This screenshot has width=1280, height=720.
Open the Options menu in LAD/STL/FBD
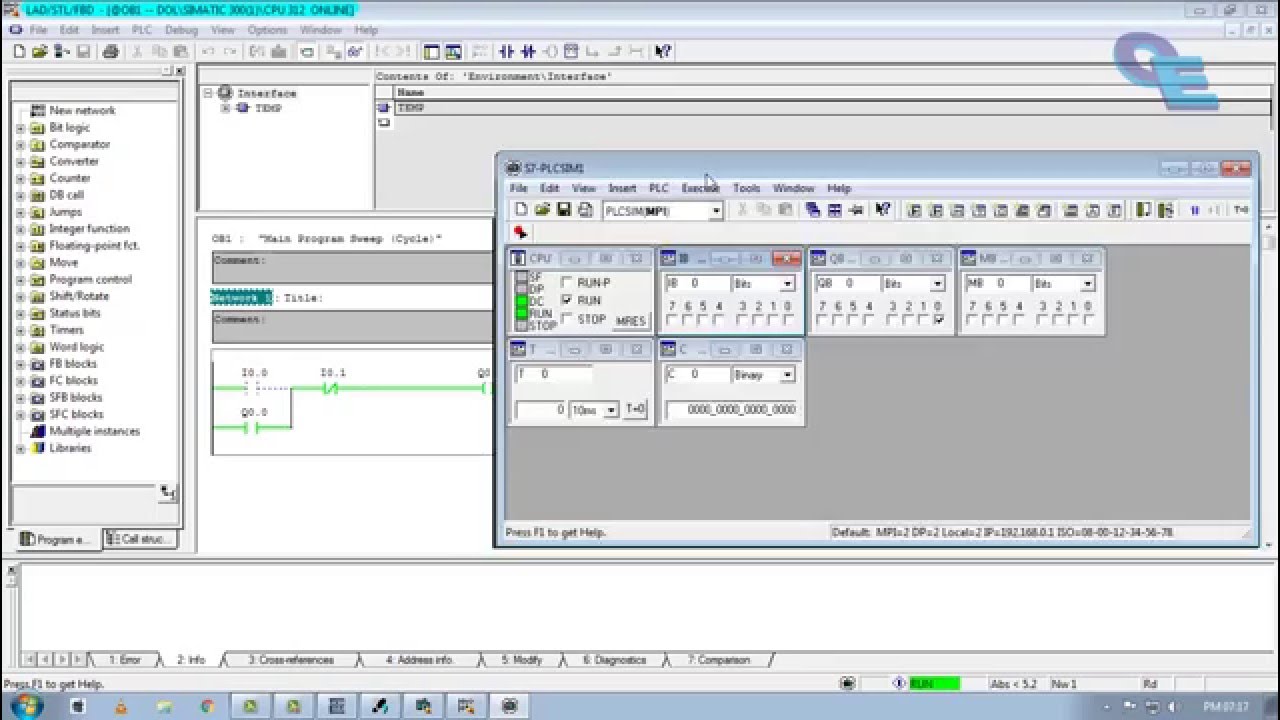(x=267, y=30)
